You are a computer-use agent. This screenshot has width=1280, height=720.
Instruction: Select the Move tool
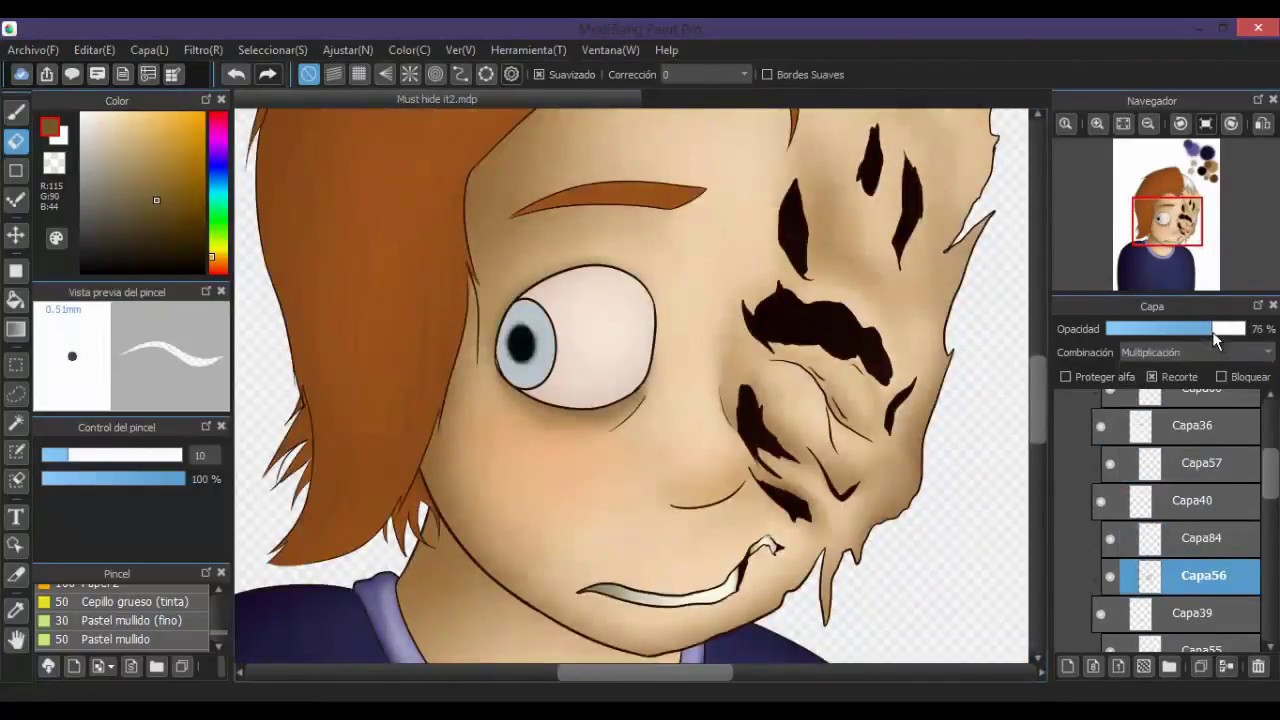[16, 235]
